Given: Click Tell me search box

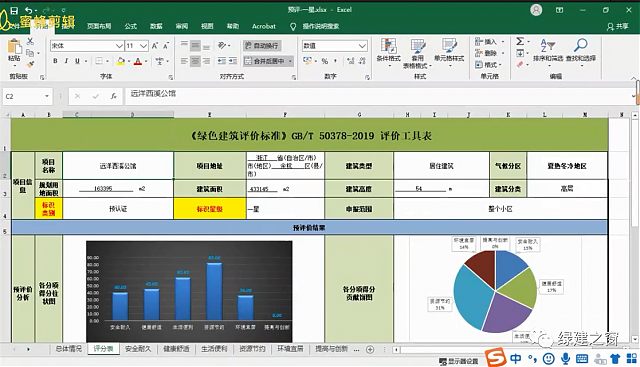Looking at the screenshot, I should tap(315, 26).
